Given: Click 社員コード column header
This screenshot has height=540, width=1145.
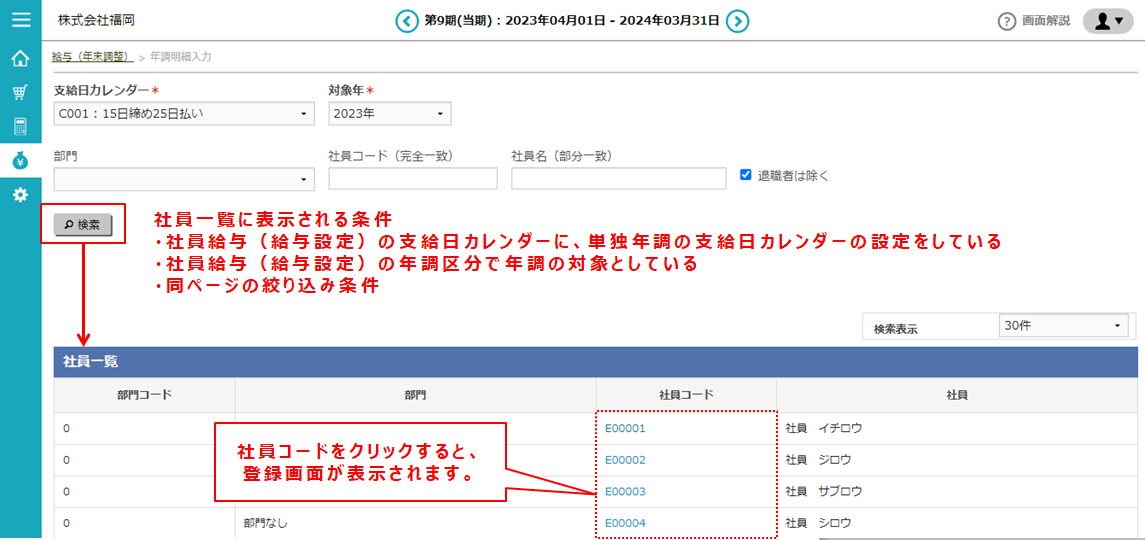Looking at the screenshot, I should tap(686, 395).
